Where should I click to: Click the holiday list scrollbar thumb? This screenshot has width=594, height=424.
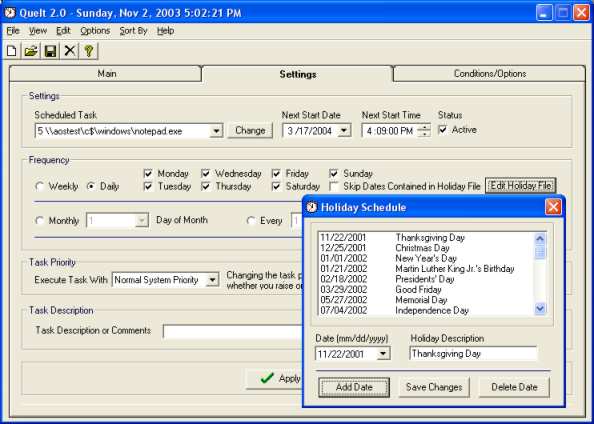540,252
